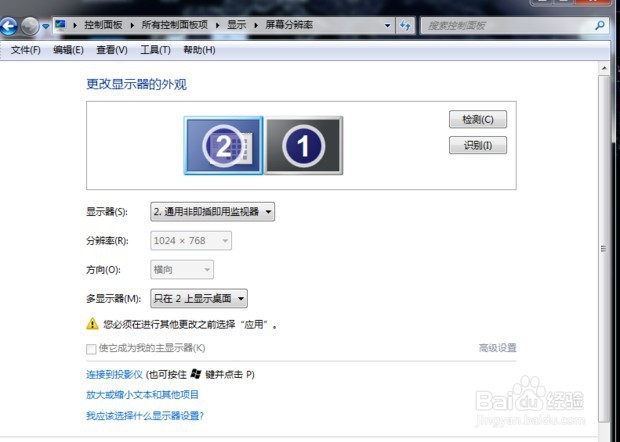Click the Forward navigation arrow button
Screen dimensions: 620x442
tap(30, 26)
